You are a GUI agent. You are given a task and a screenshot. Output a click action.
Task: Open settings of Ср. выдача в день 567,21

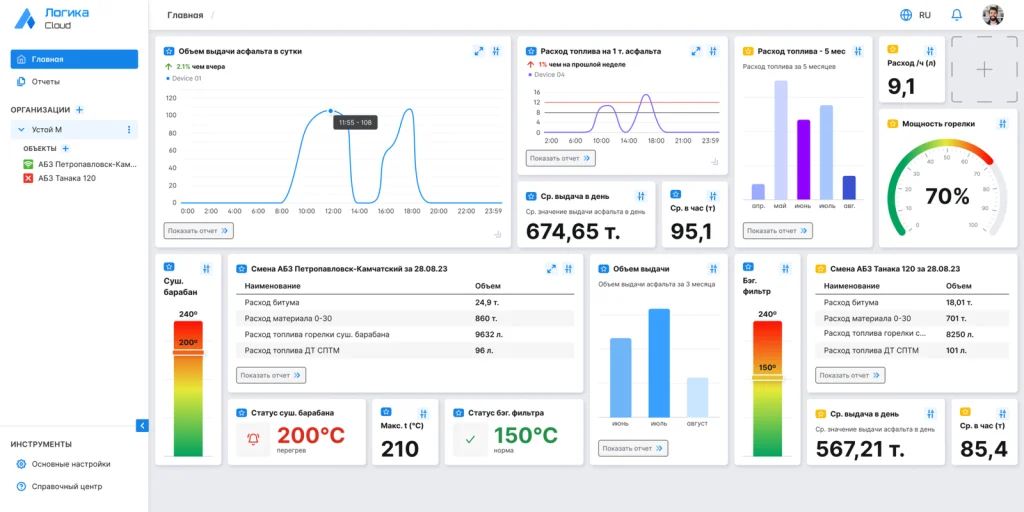(931, 413)
